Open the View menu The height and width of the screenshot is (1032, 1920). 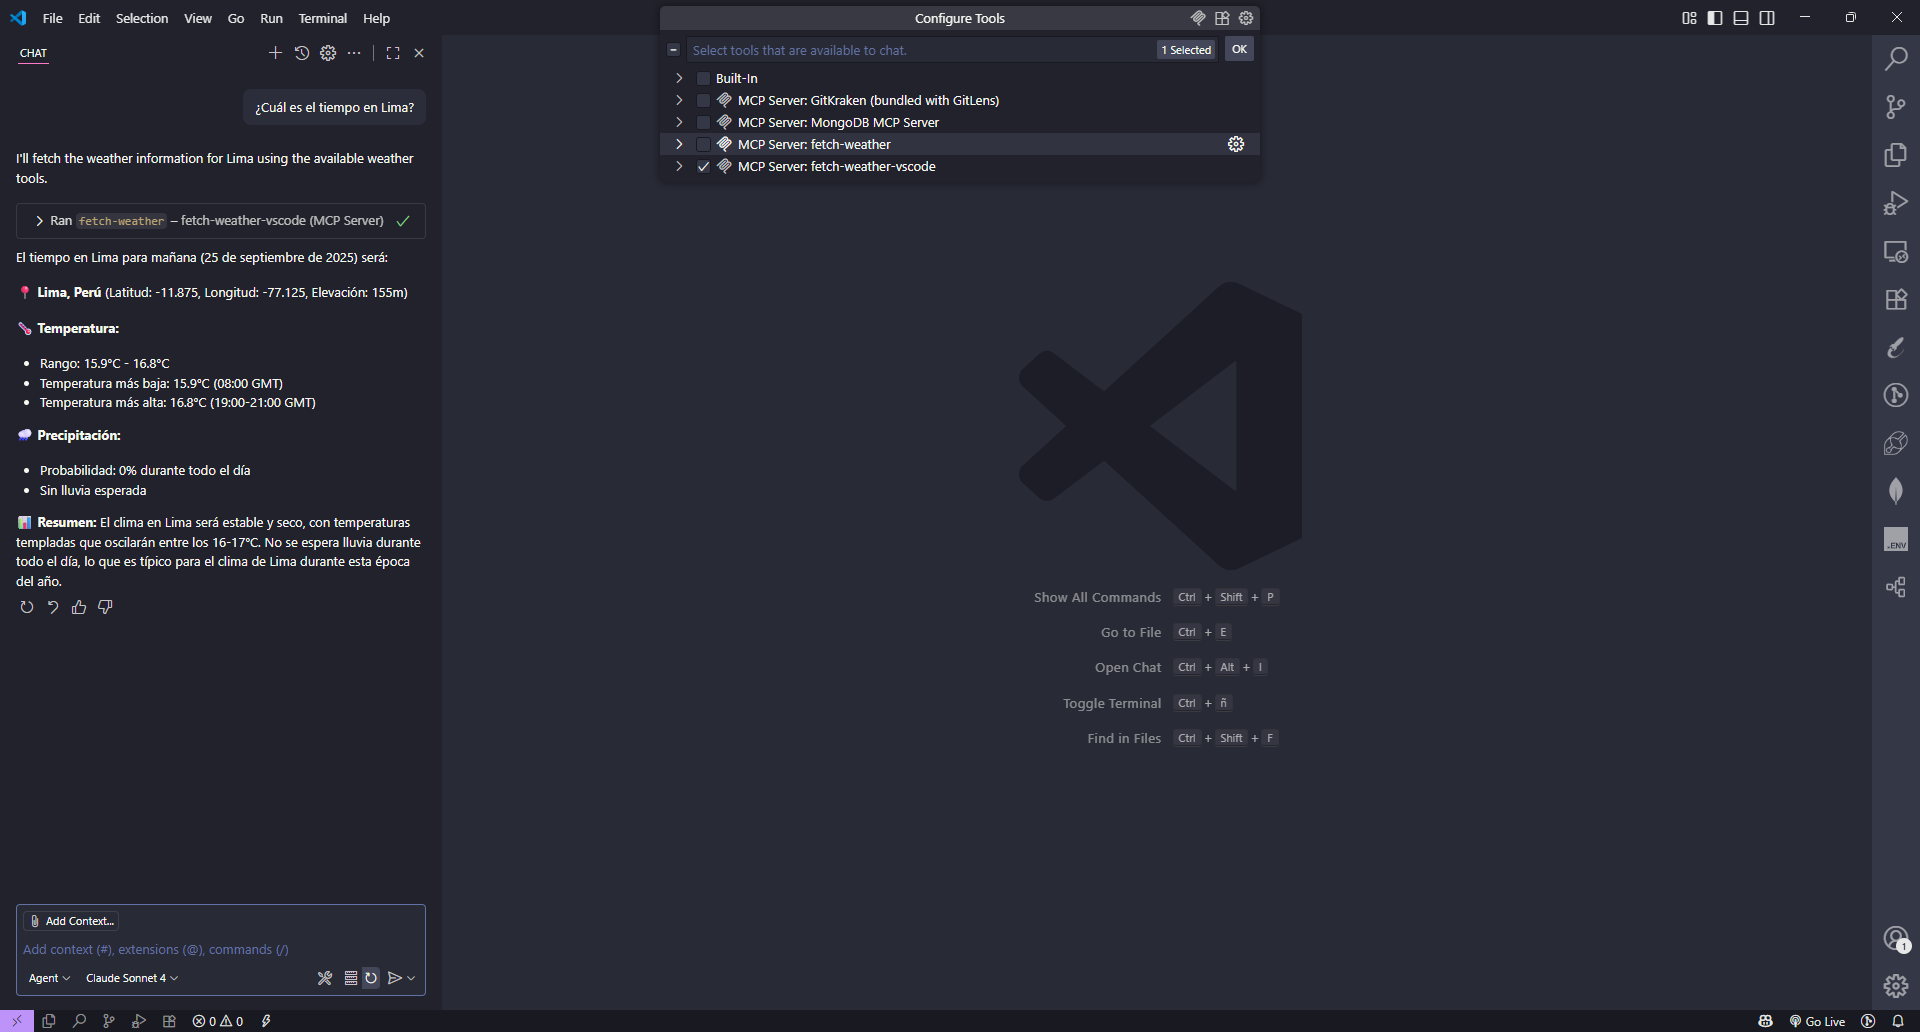(x=198, y=18)
